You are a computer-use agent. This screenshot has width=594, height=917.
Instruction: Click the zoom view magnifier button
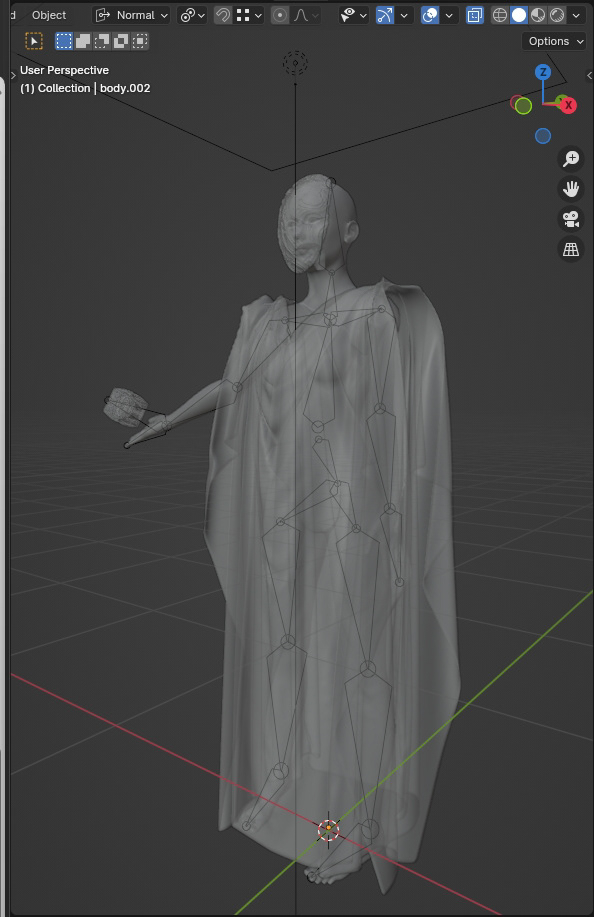[x=571, y=158]
